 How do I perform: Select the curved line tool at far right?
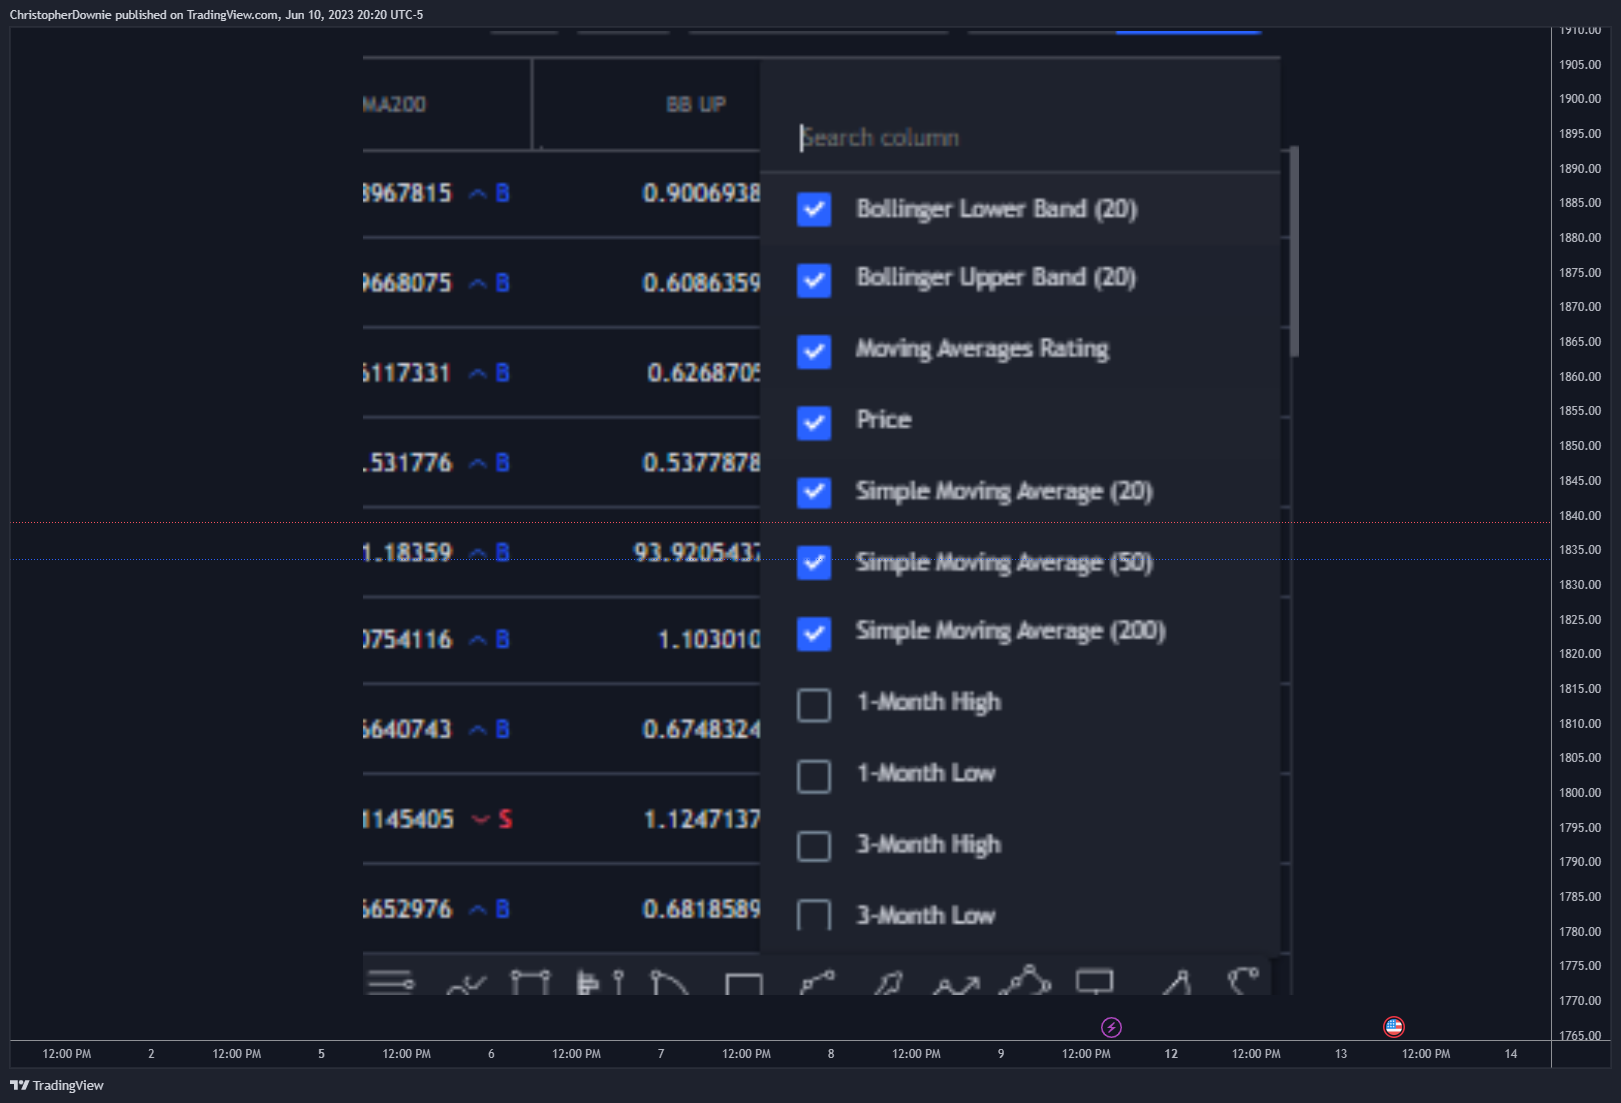pyautogui.click(x=1243, y=980)
